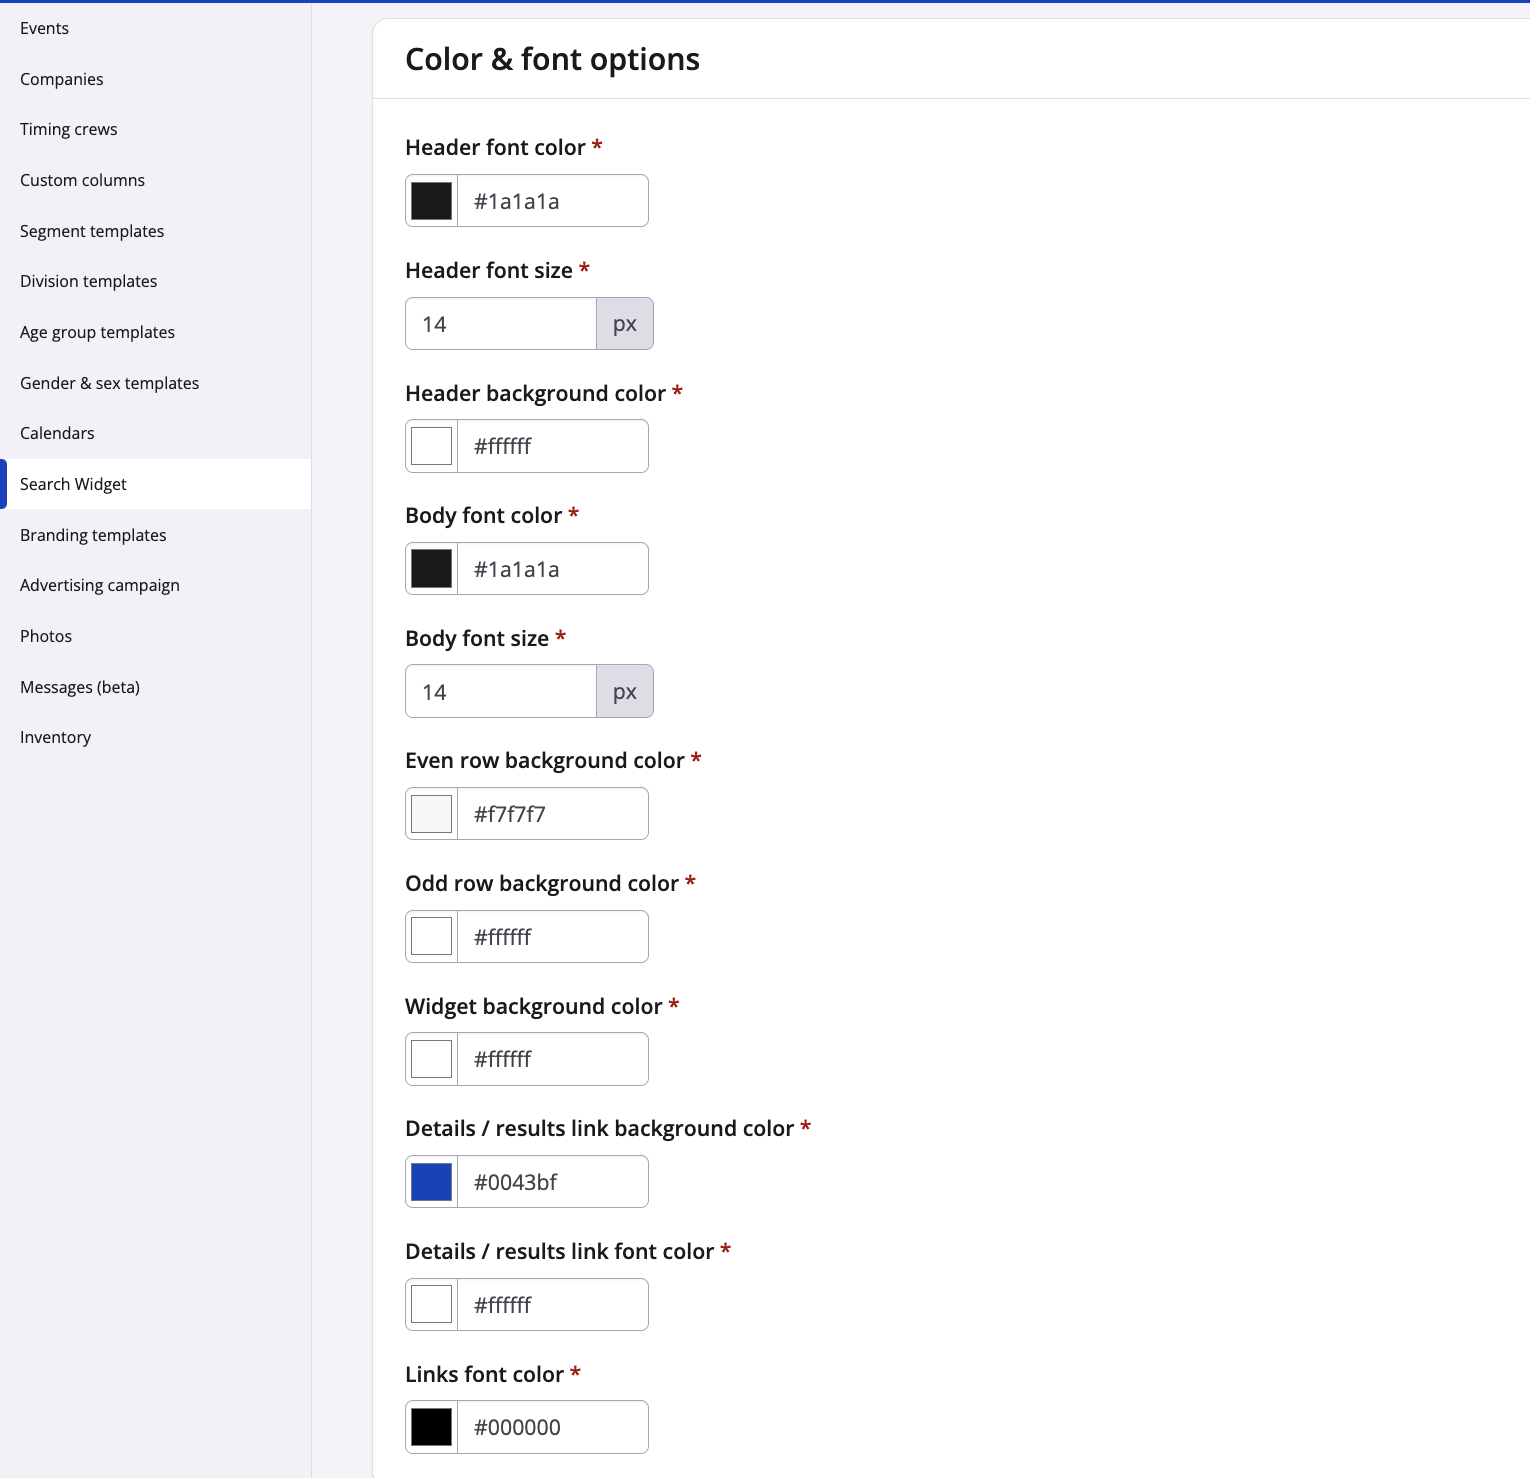Open Events in the sidebar
Viewport: 1530px width, 1478px height.
click(45, 28)
